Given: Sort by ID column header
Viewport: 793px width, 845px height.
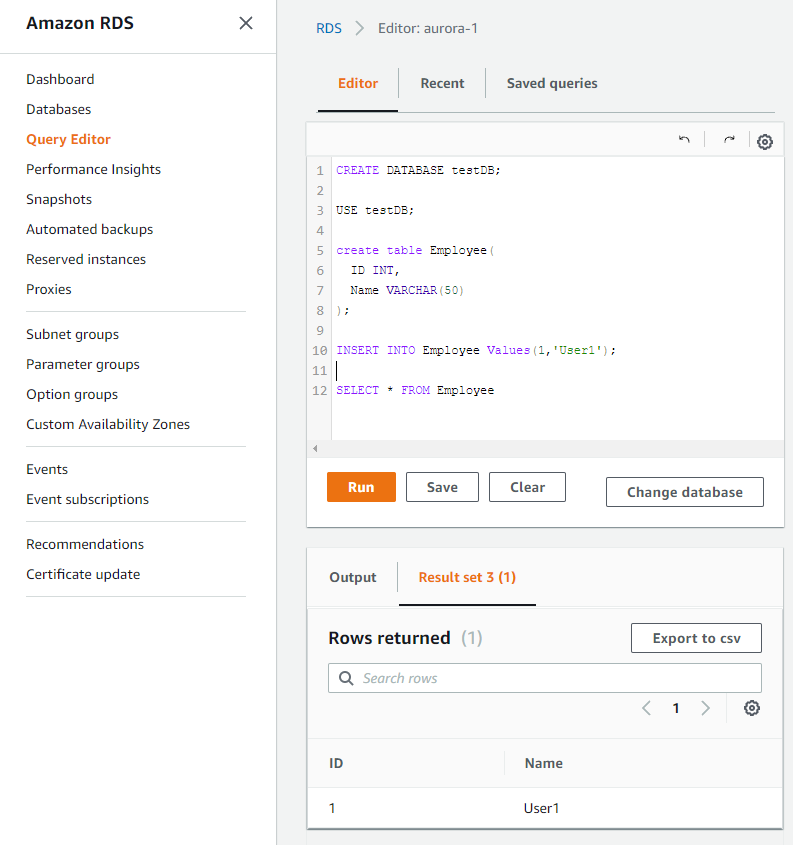Looking at the screenshot, I should [336, 763].
